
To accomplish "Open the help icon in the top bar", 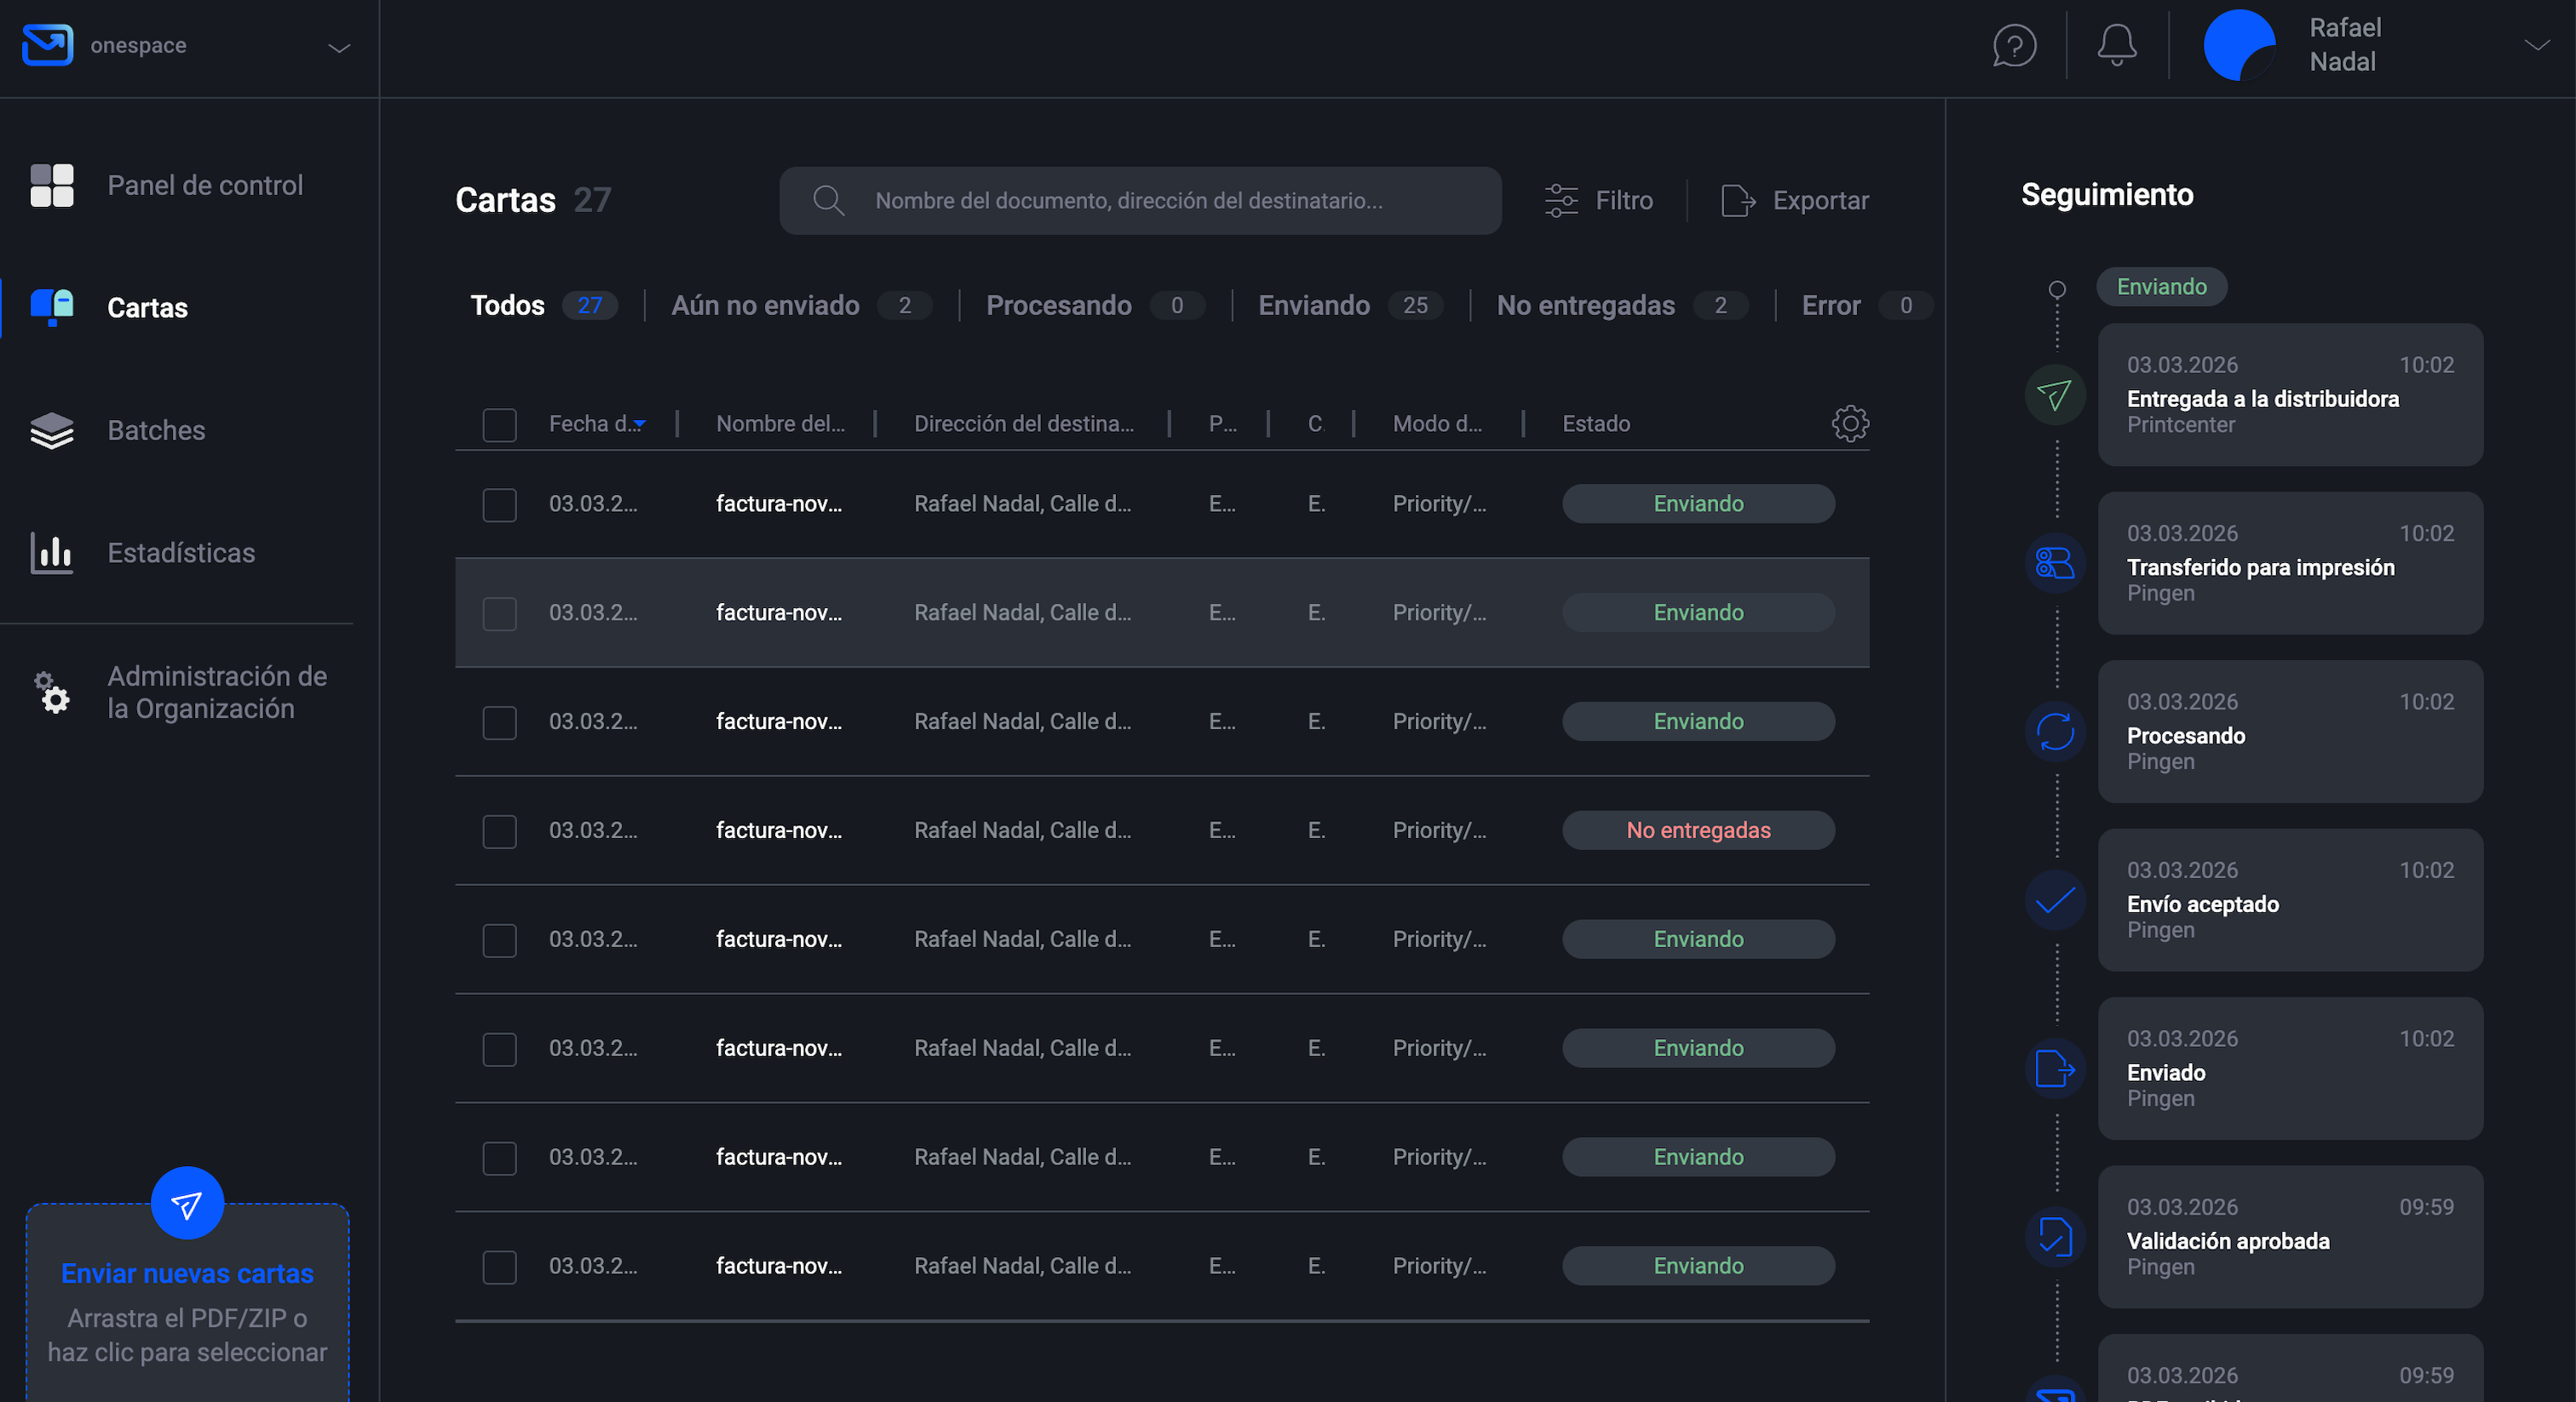I will click(2013, 45).
